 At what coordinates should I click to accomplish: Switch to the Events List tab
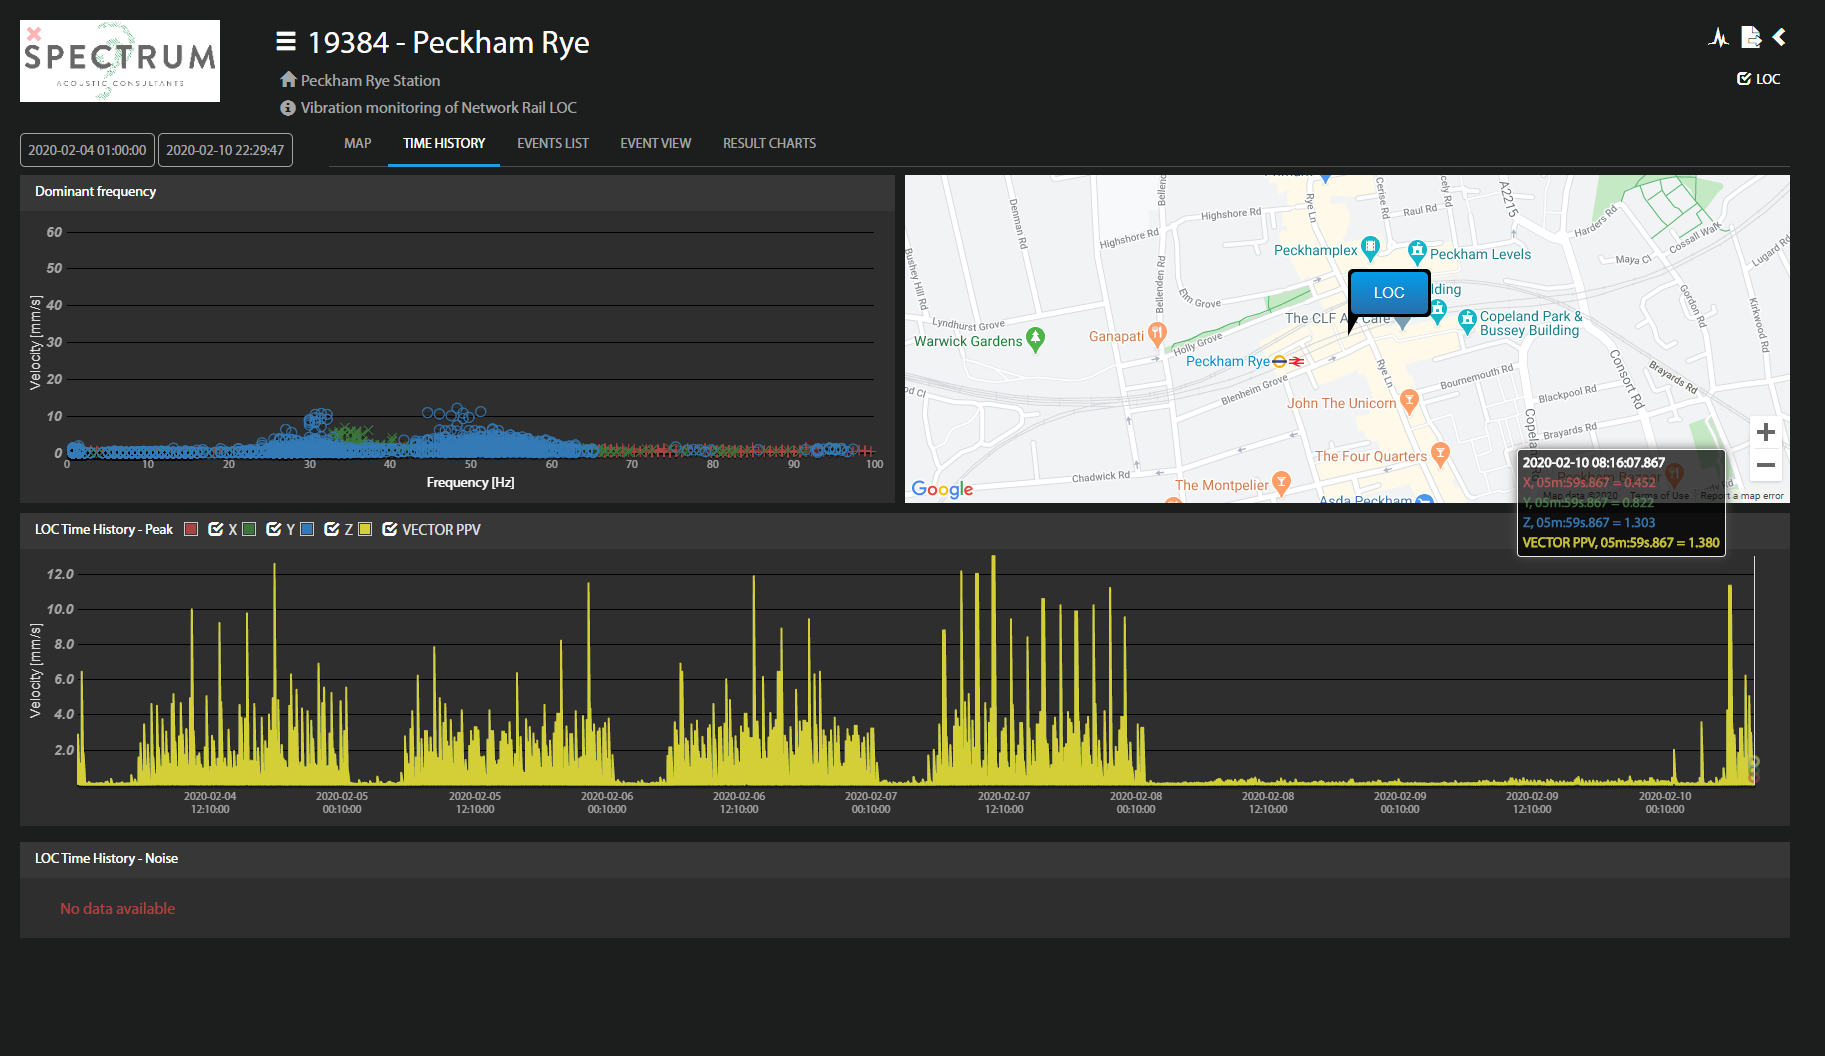coord(552,144)
